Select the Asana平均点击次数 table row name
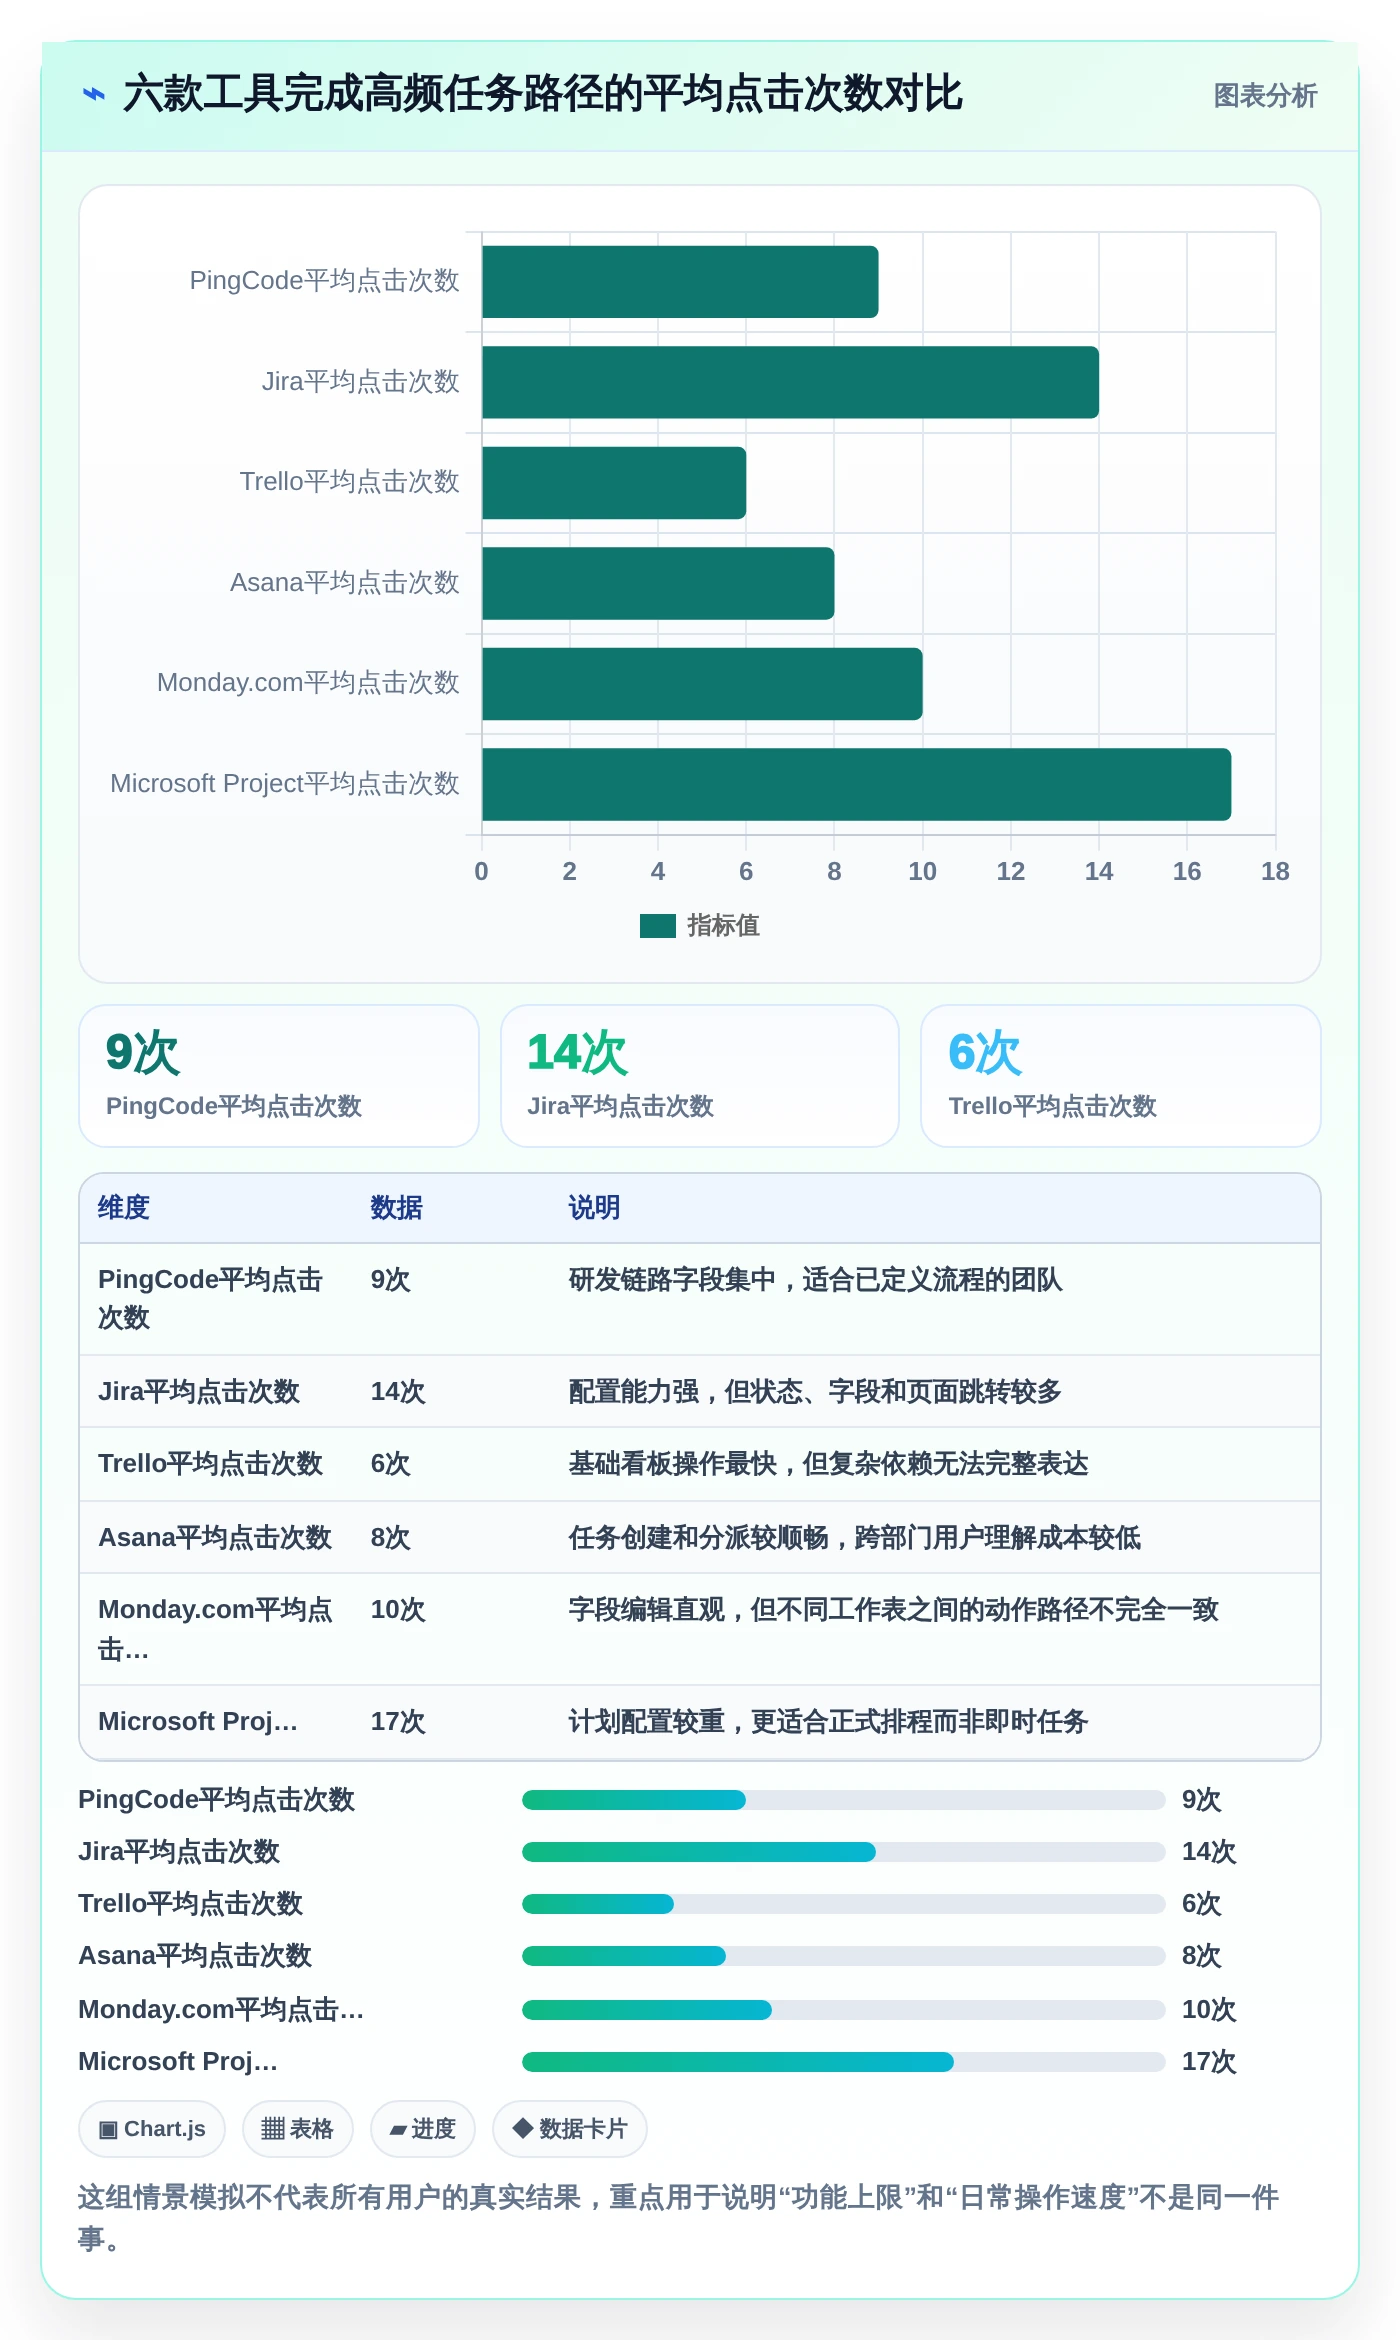The width and height of the screenshot is (1400, 2340). coord(214,1538)
